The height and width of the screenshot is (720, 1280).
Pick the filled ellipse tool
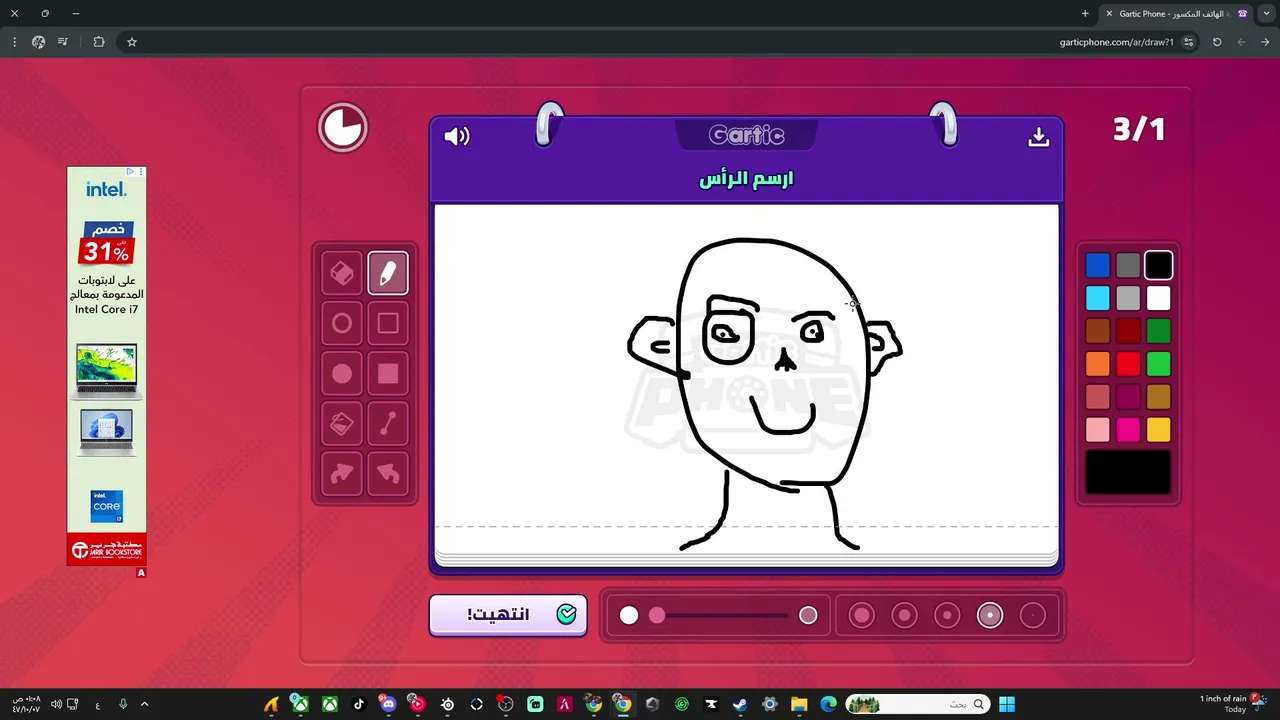342,374
